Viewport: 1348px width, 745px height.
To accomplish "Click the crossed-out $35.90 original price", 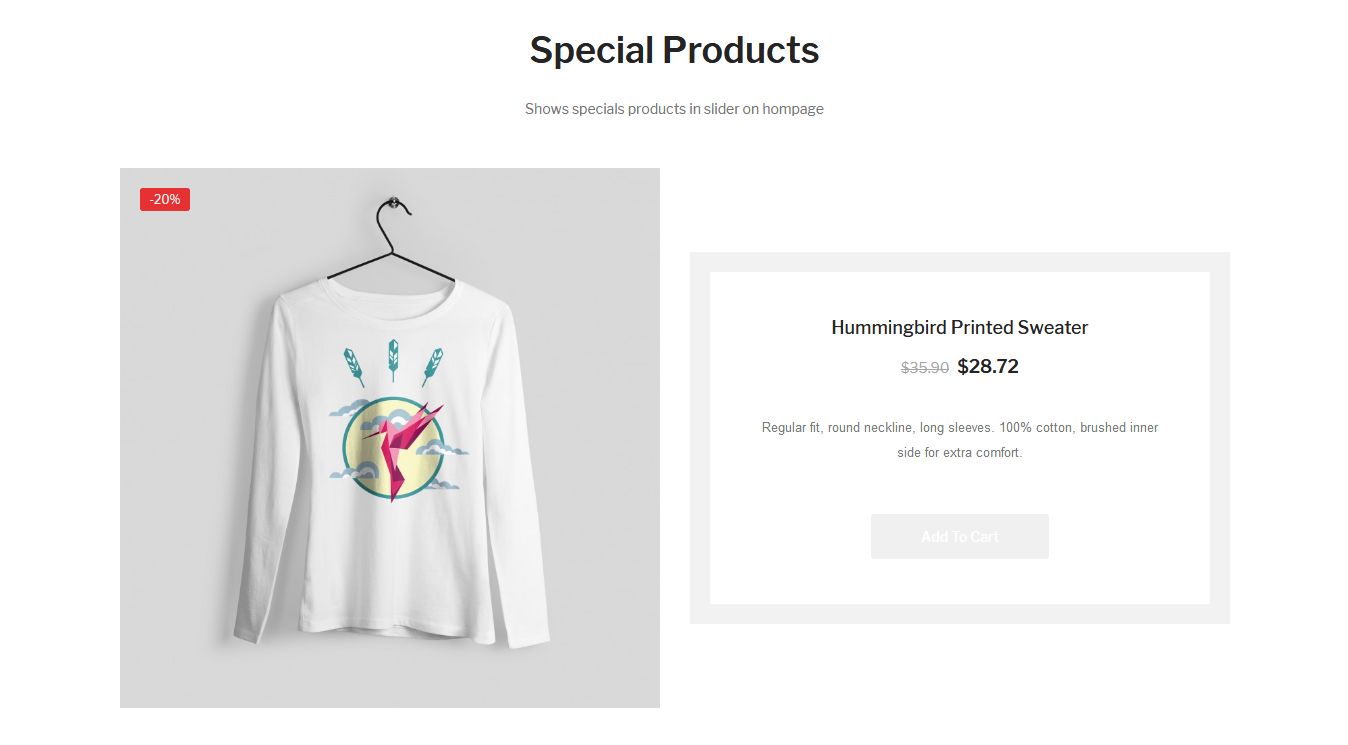I will click(x=924, y=368).
